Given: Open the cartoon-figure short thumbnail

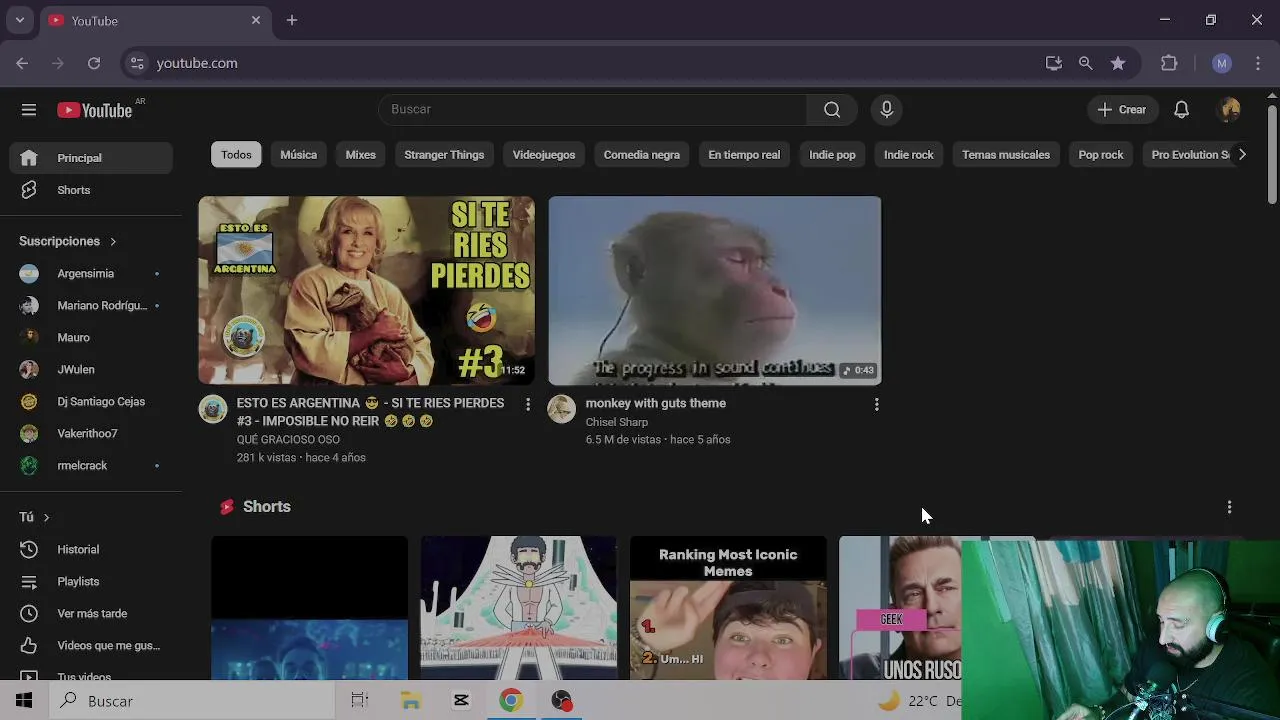Looking at the screenshot, I should tap(518, 608).
